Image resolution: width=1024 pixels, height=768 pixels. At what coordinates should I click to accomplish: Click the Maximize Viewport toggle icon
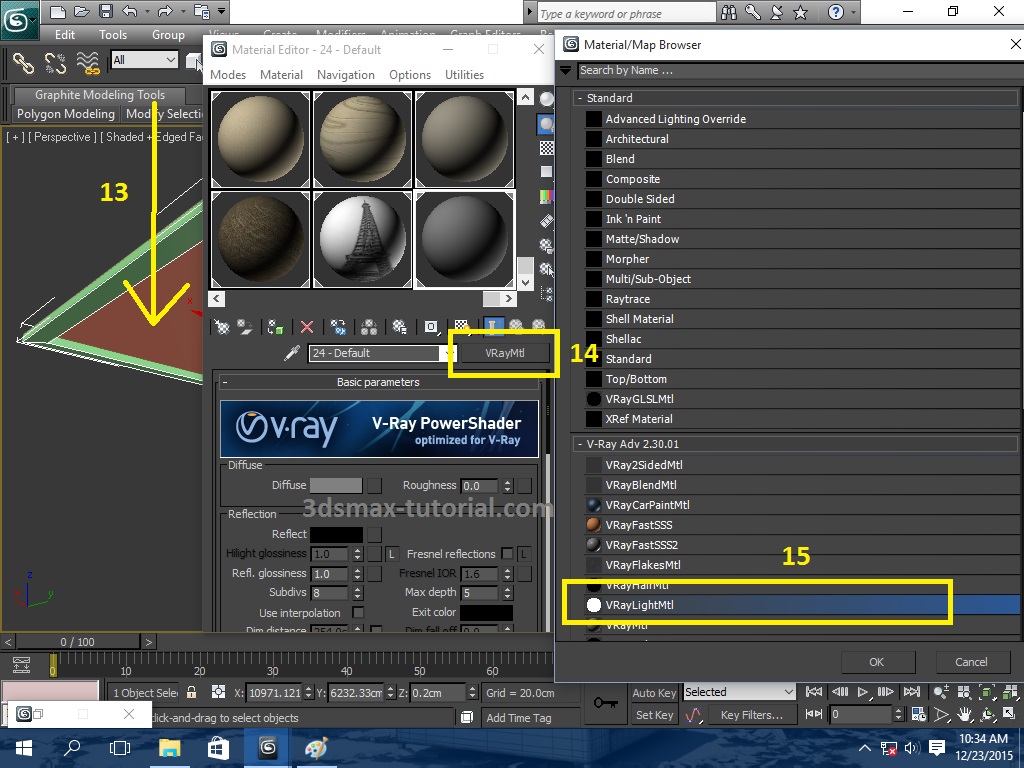[1009, 714]
